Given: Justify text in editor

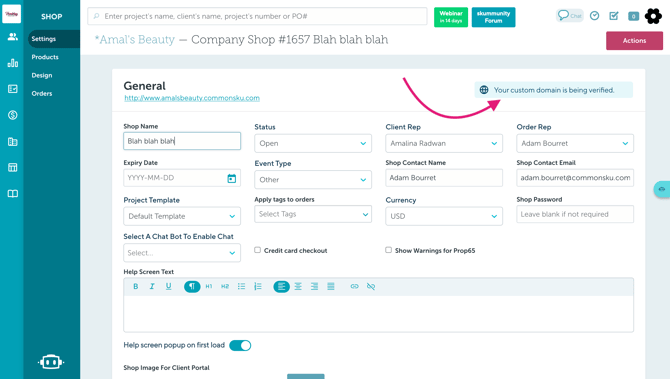Looking at the screenshot, I should [331, 286].
